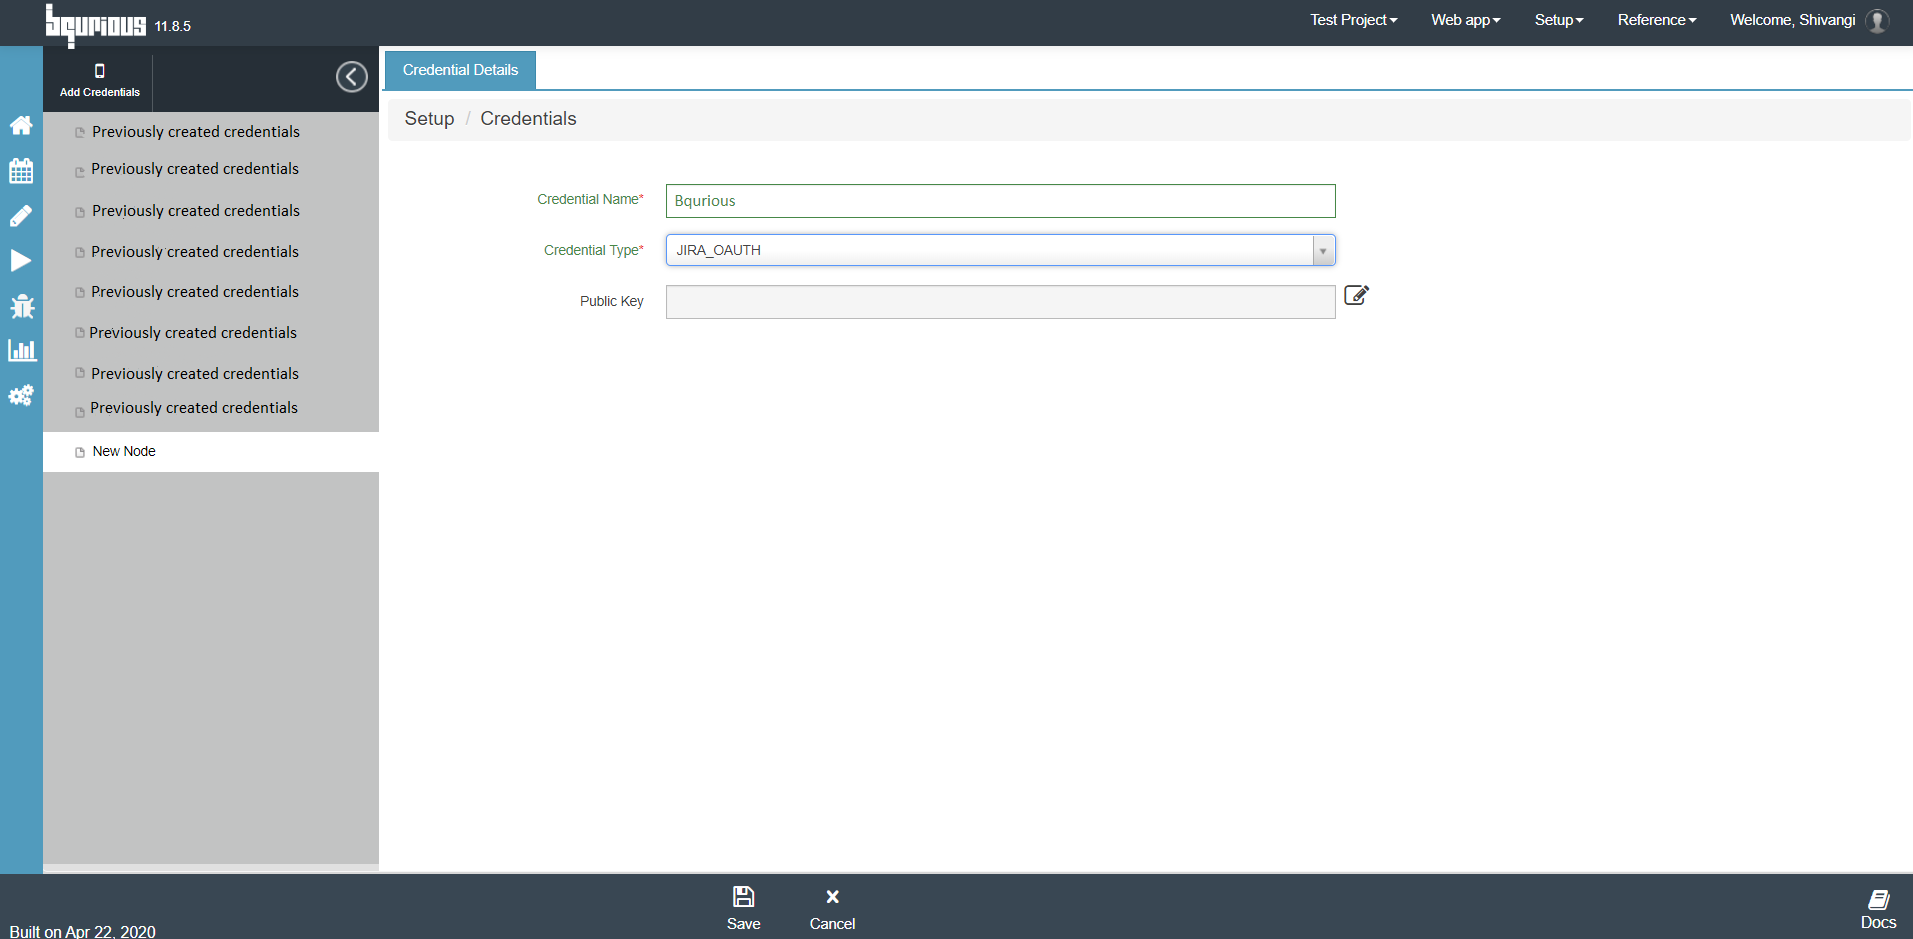Image resolution: width=1913 pixels, height=939 pixels.
Task: Click the play execution icon in sidebar
Action: pos(21,261)
